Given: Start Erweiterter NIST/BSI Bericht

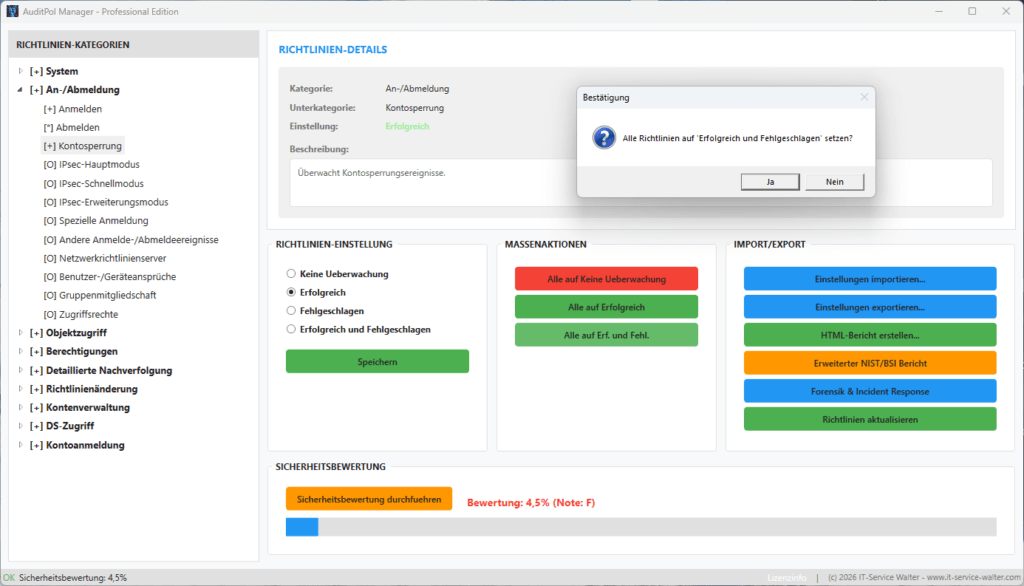Looking at the screenshot, I should pos(869,363).
